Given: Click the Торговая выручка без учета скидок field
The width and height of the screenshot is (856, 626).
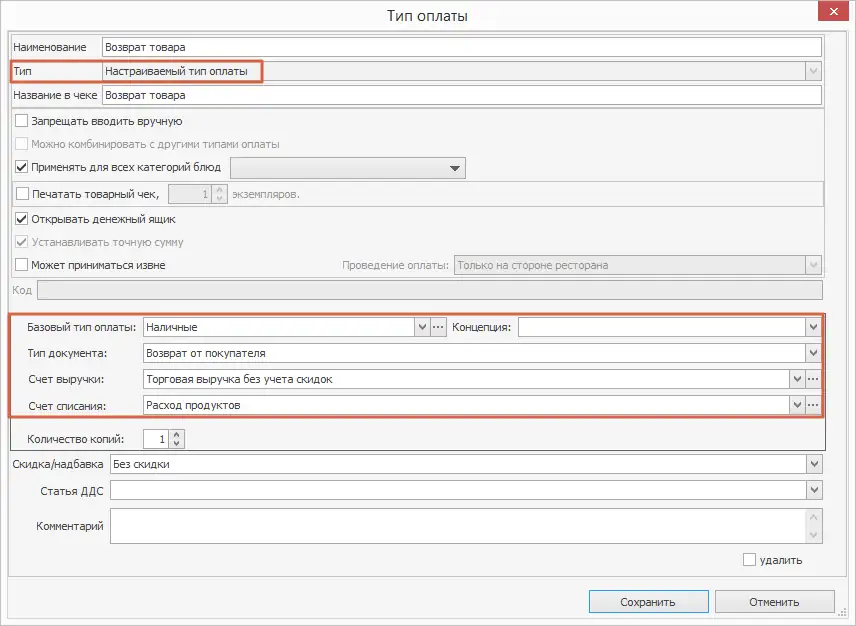Looking at the screenshot, I should pyautogui.click(x=466, y=379).
